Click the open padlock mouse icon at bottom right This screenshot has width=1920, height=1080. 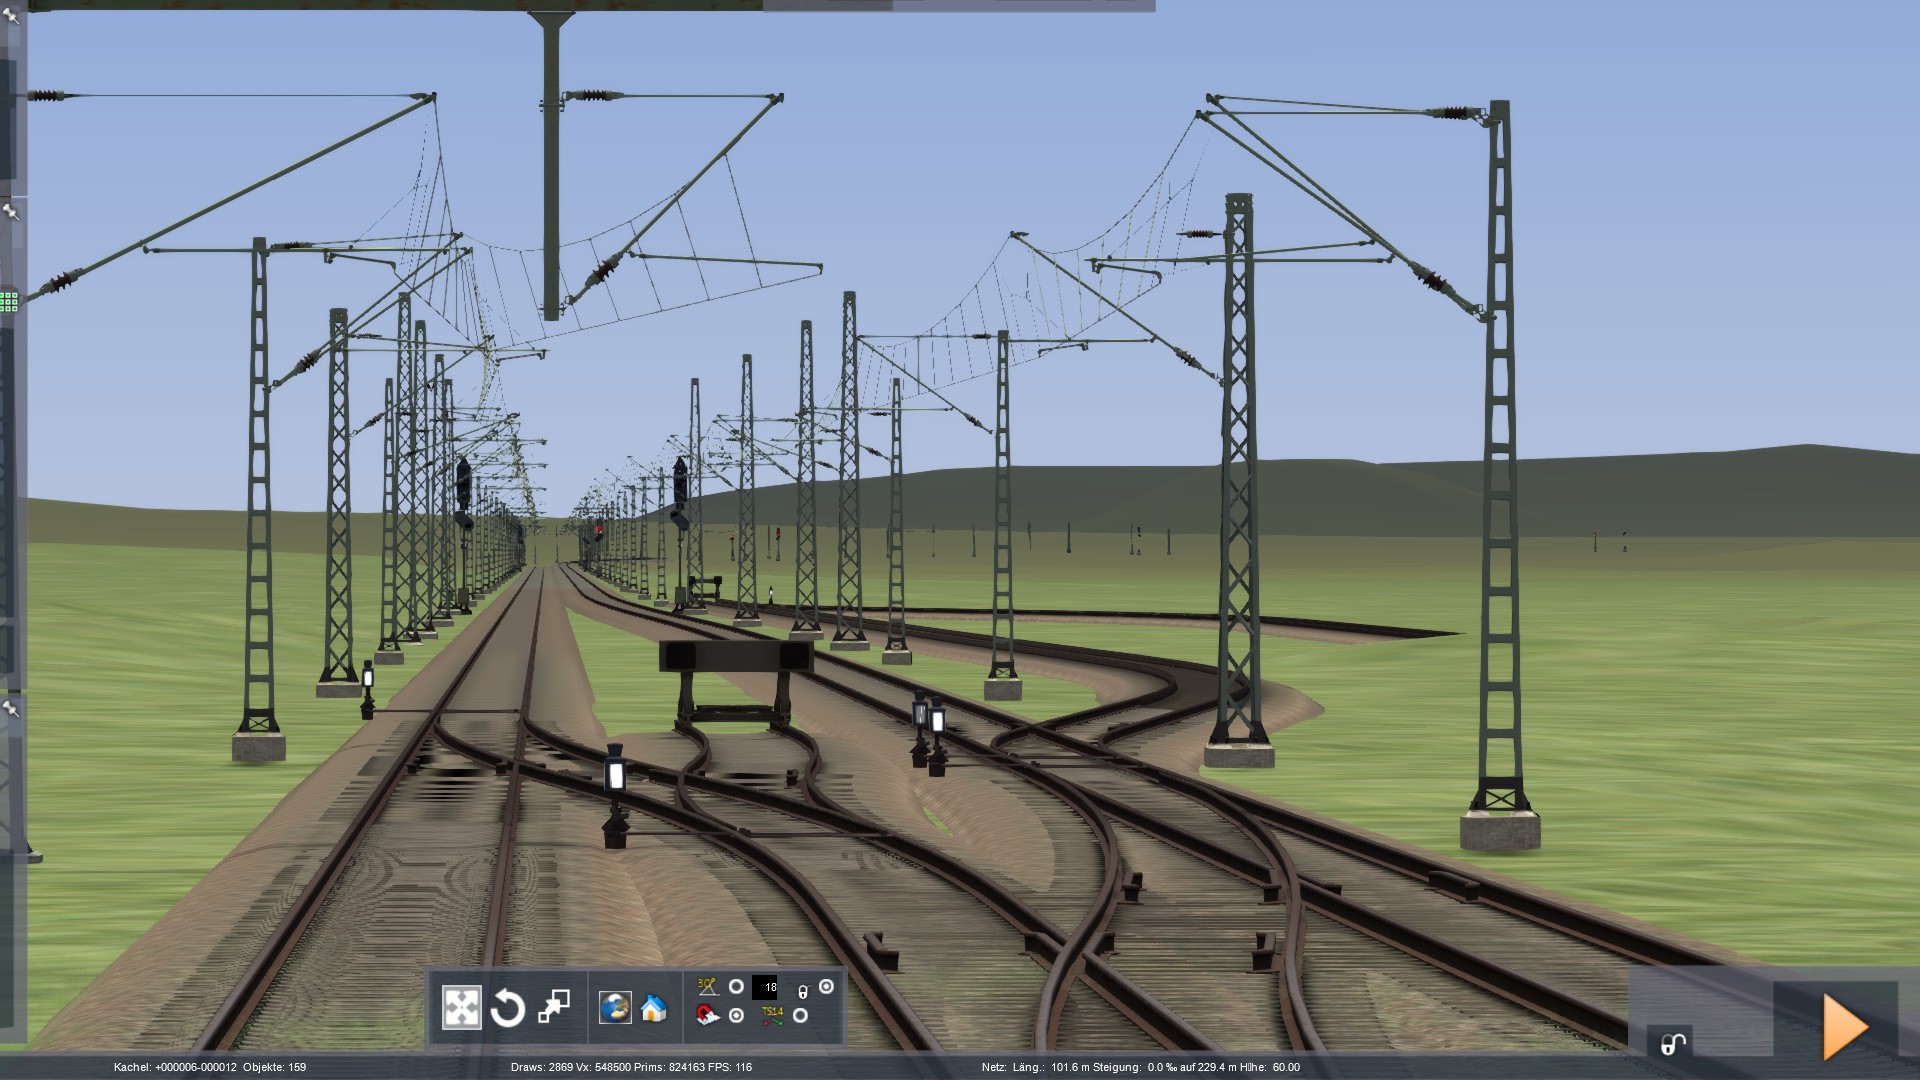coord(1672,1044)
